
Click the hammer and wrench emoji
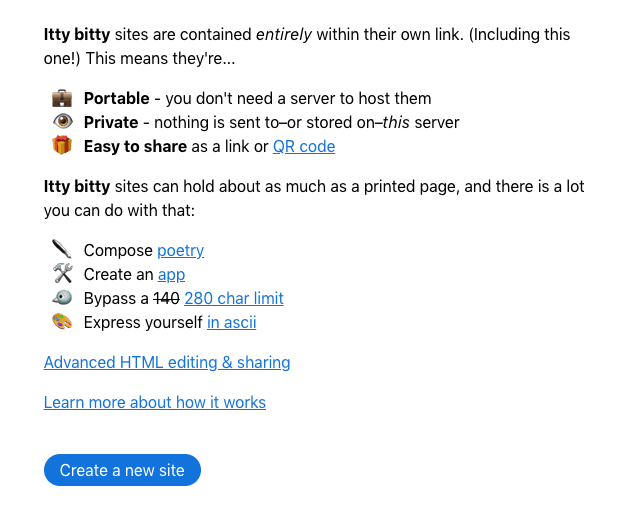point(63,274)
